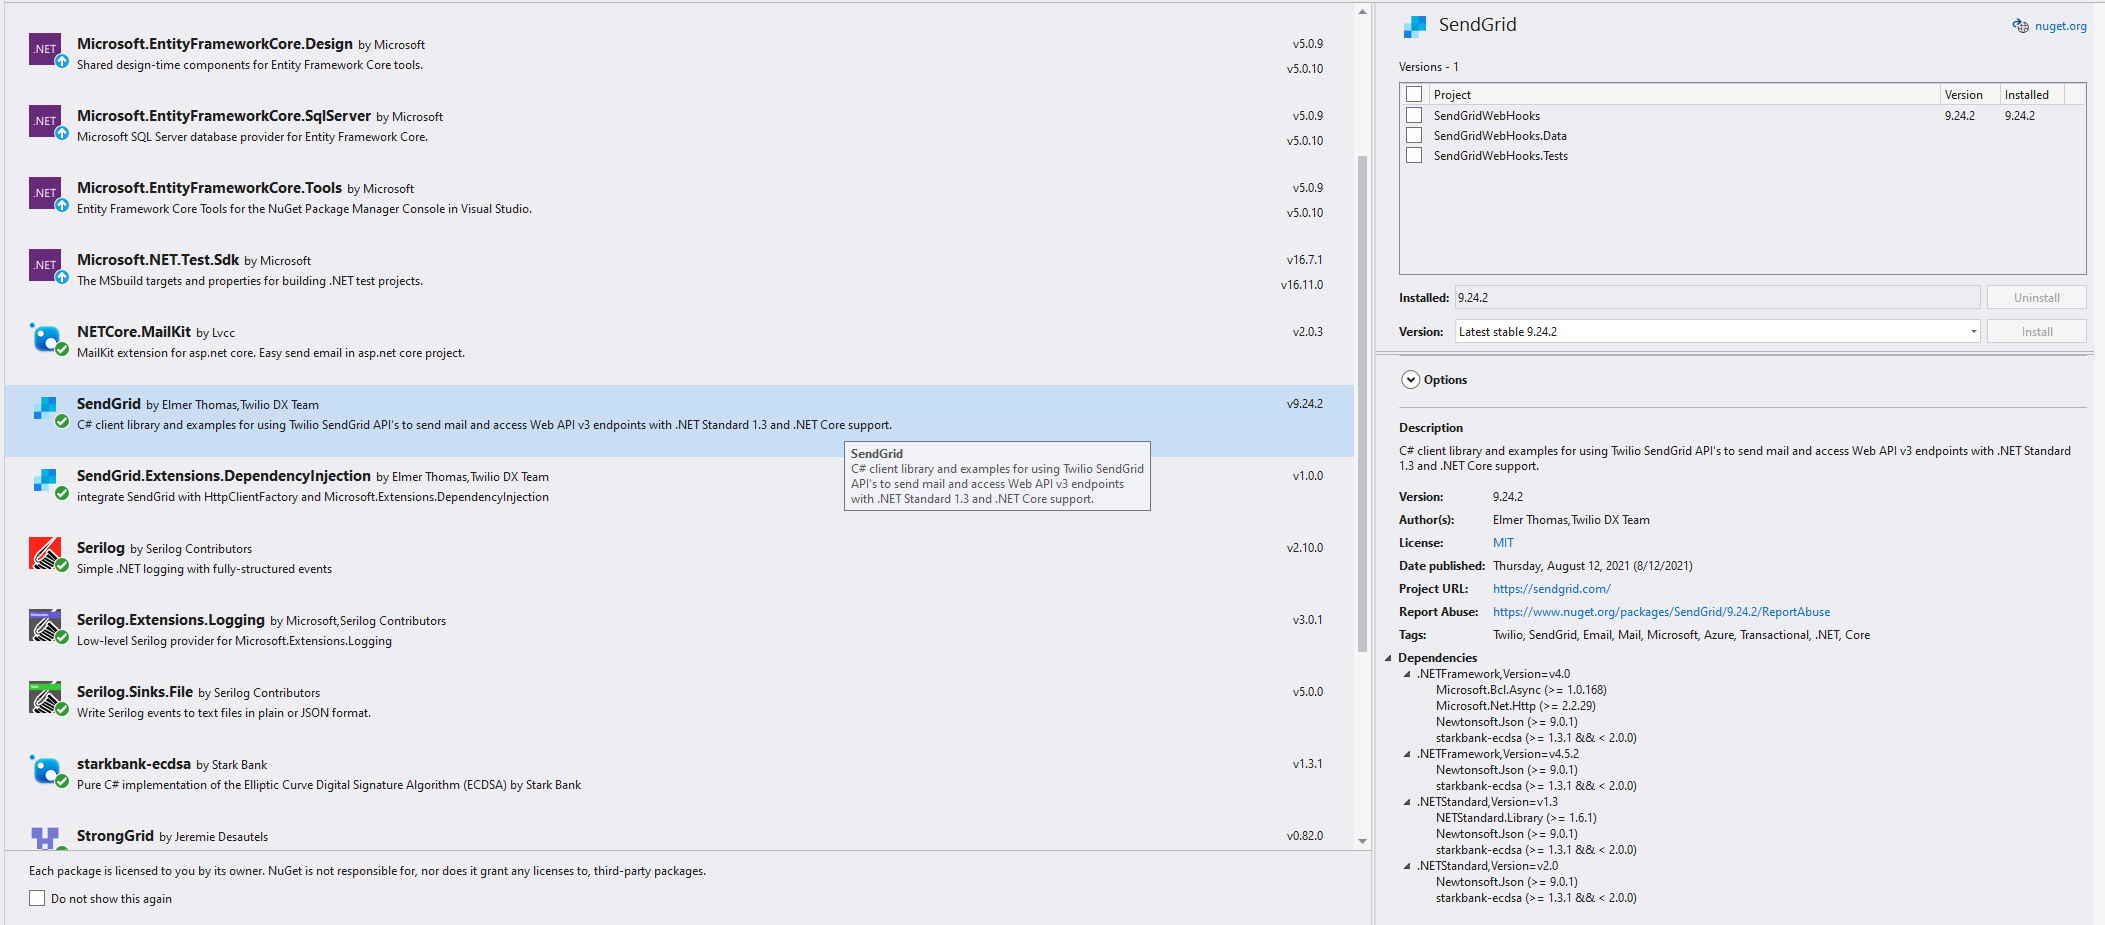
Task: Click the starkbank-ecdsa package icon
Action: point(47,770)
